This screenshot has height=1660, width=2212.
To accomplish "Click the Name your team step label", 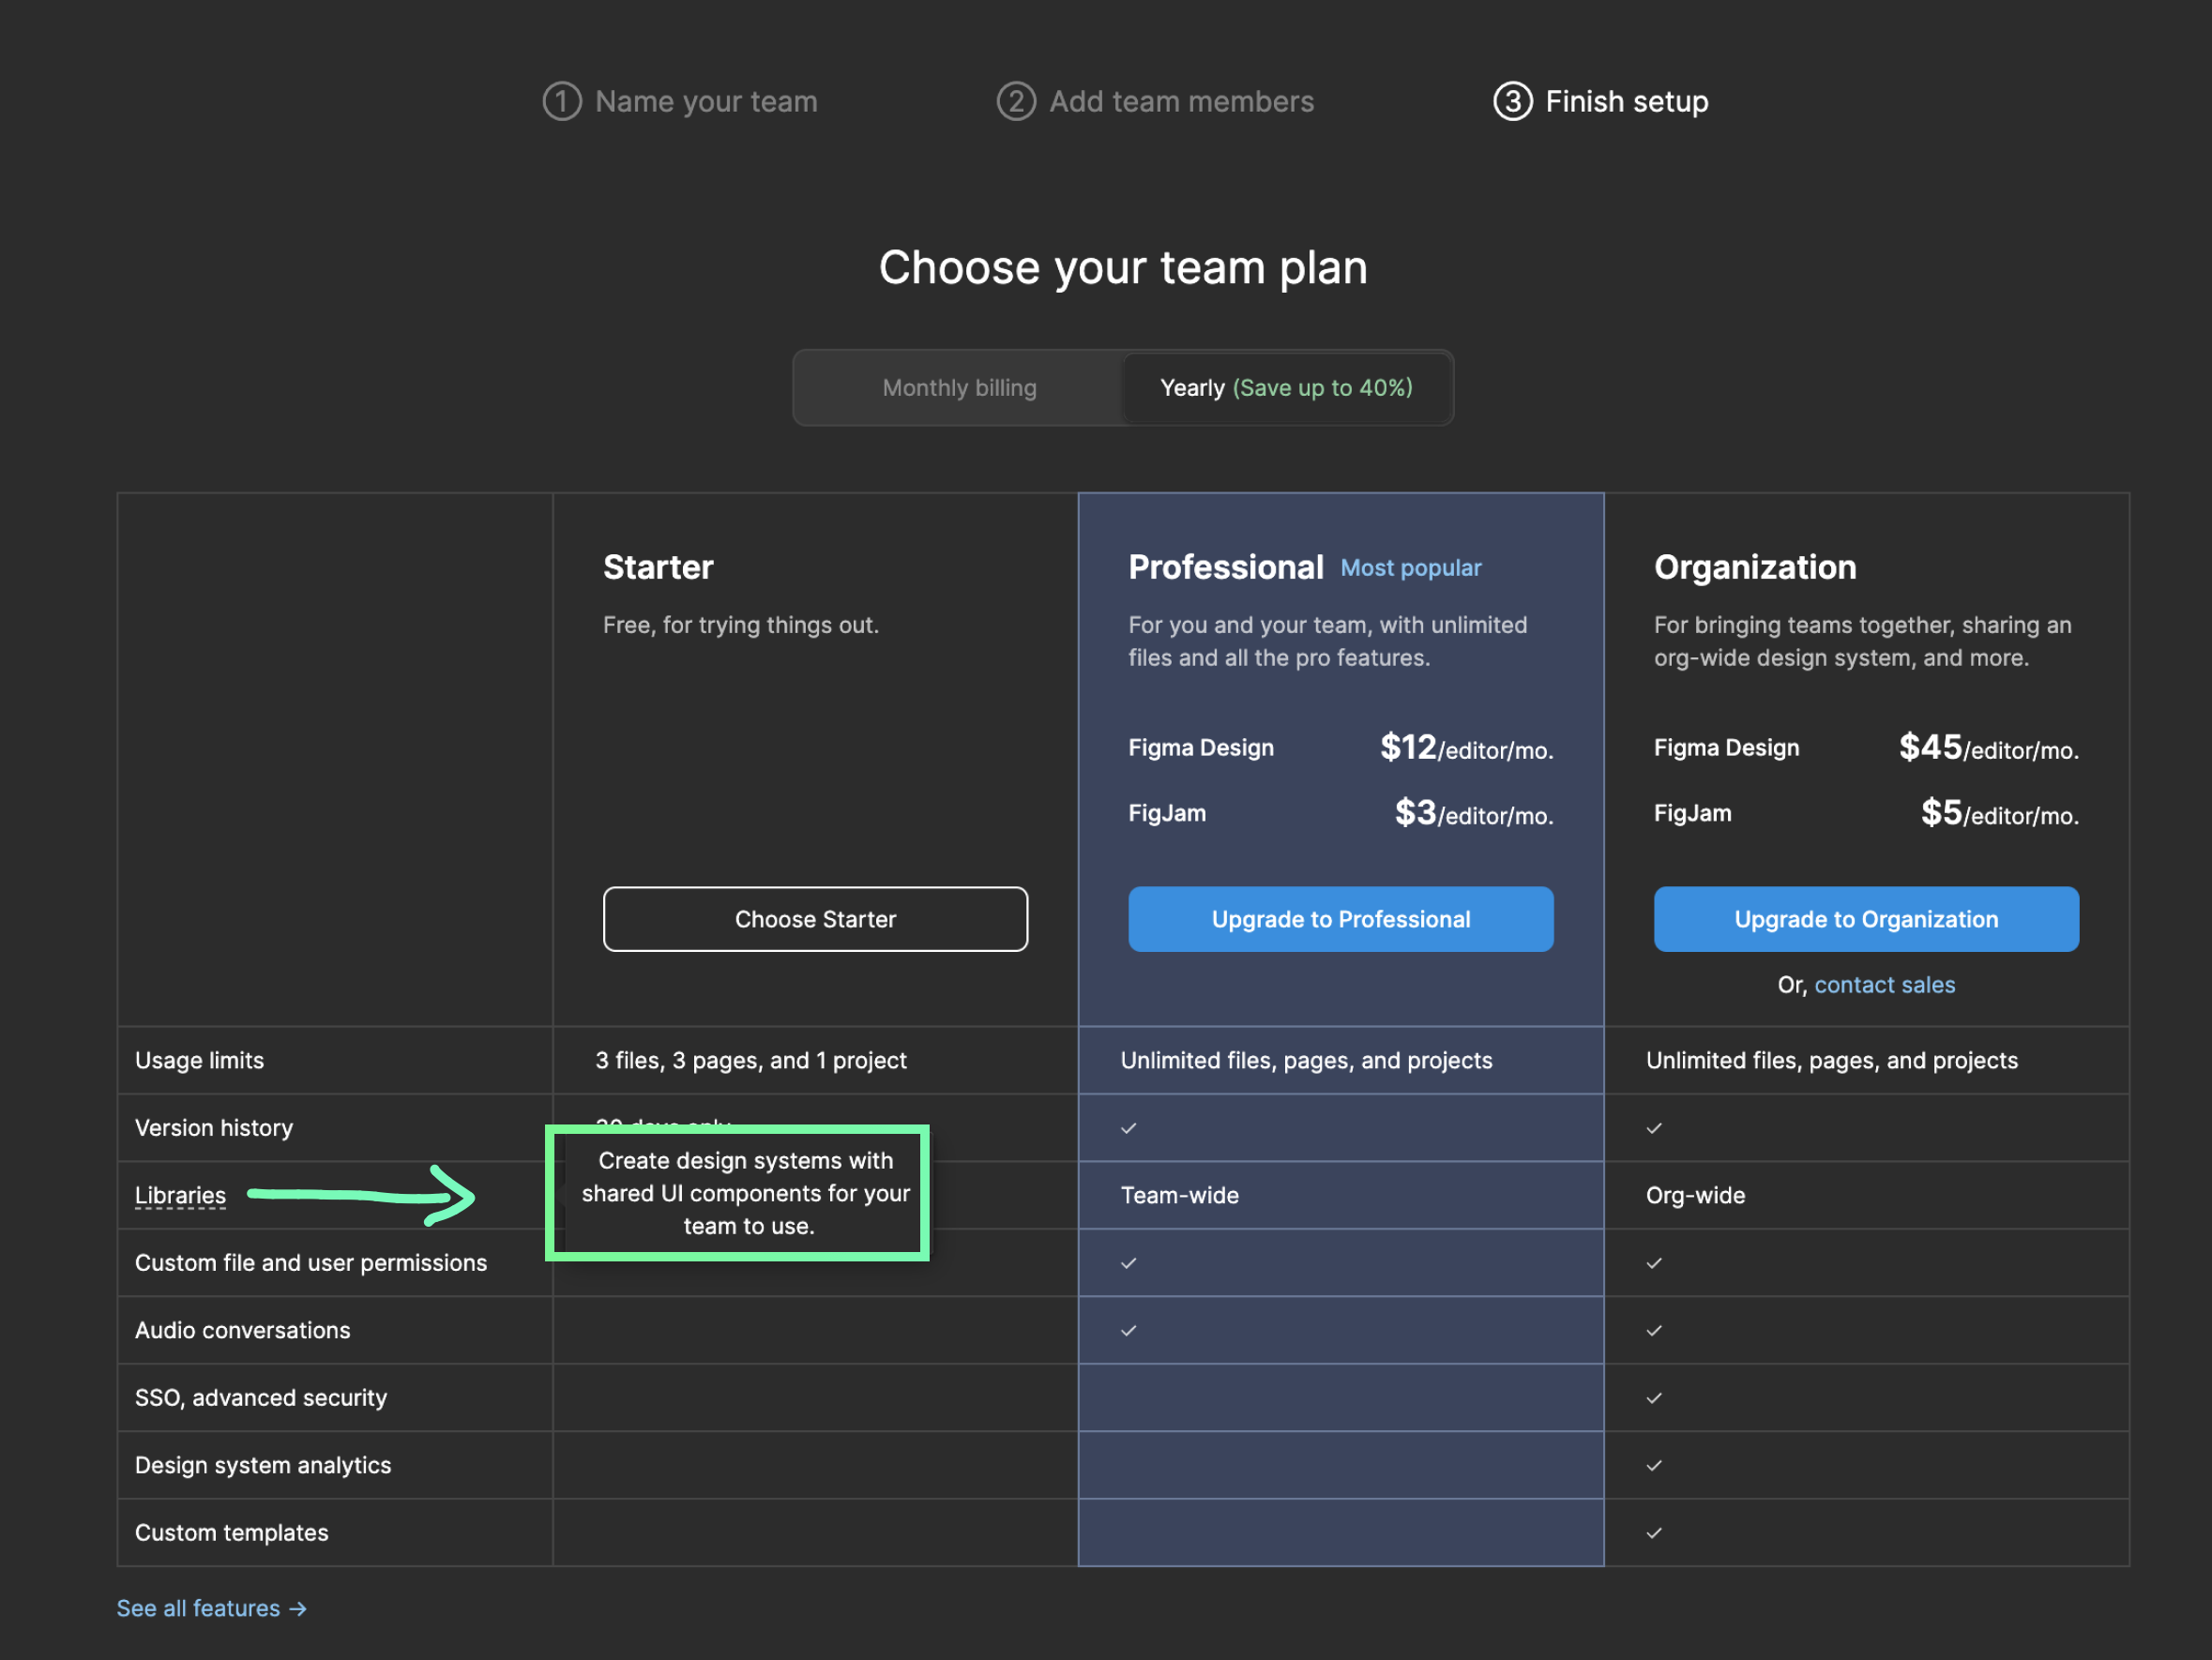I will coord(706,101).
